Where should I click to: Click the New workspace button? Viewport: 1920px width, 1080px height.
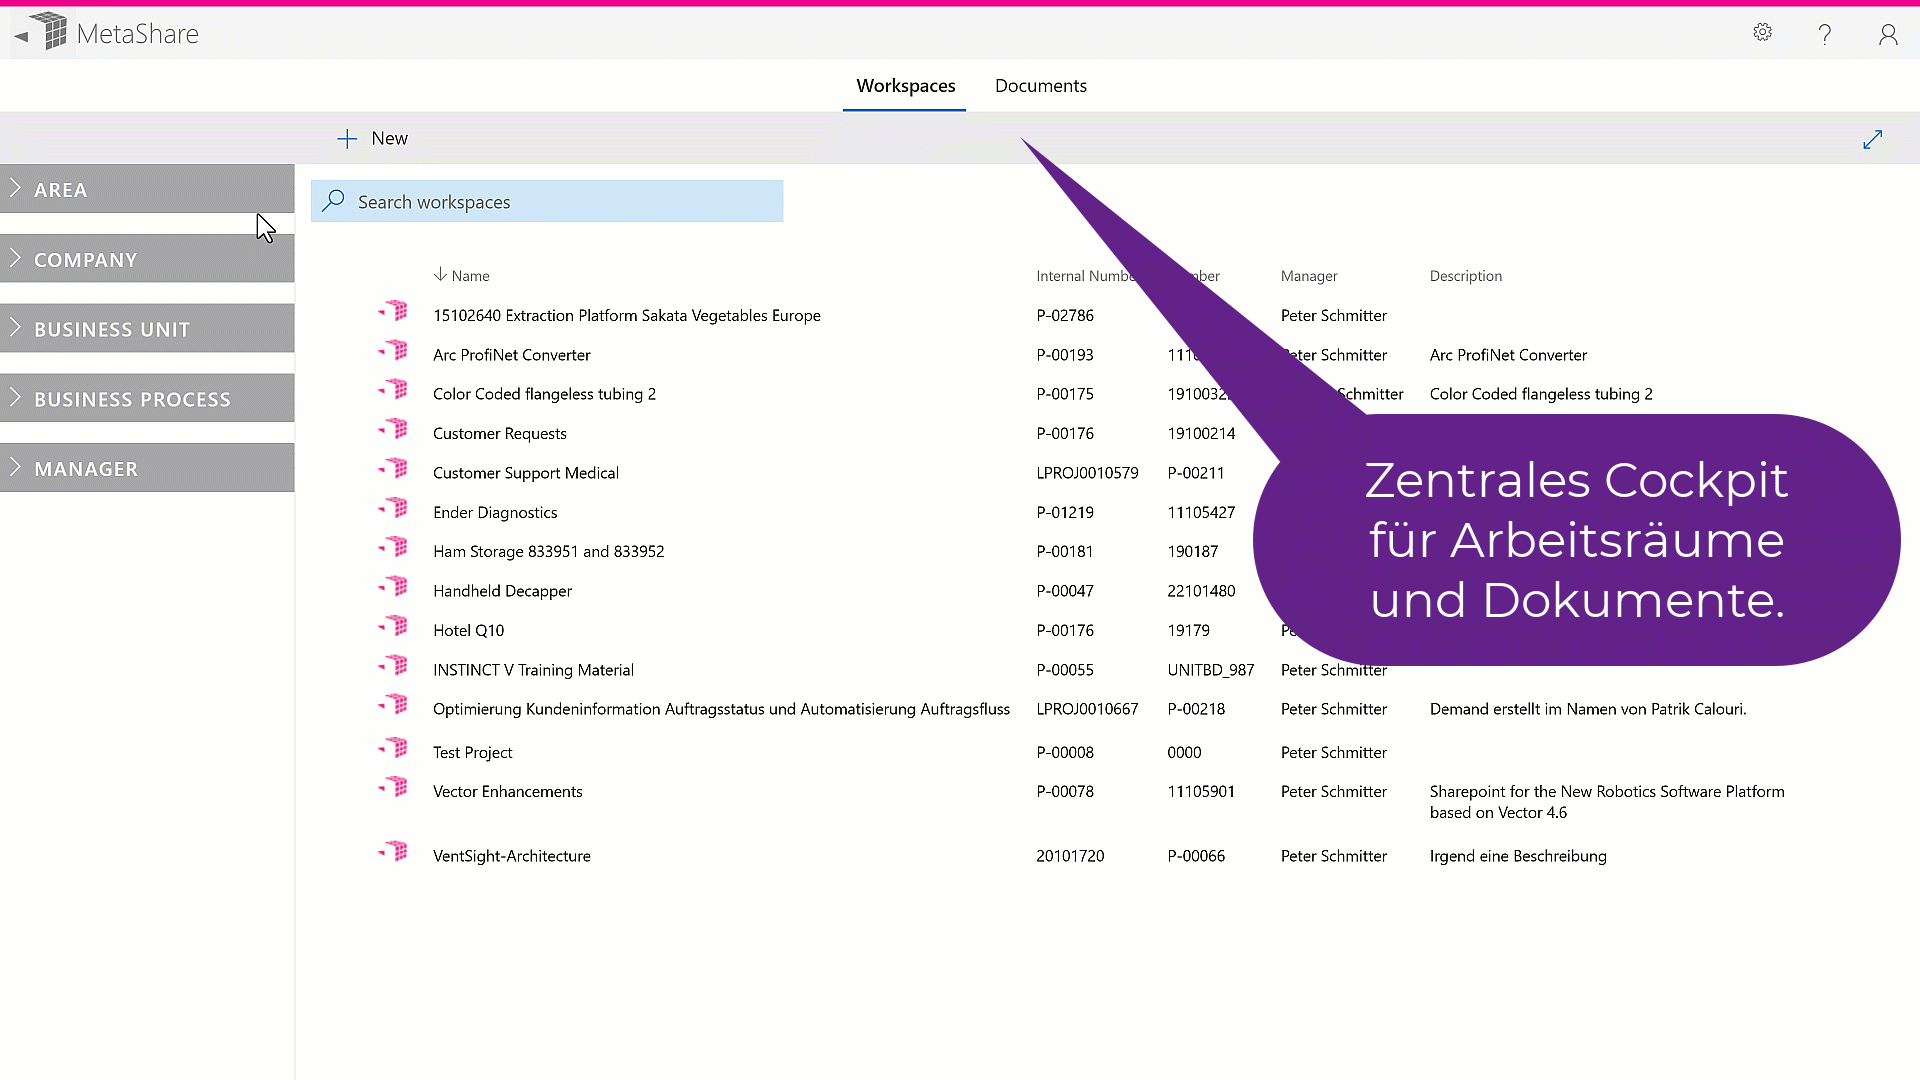pyautogui.click(x=373, y=139)
